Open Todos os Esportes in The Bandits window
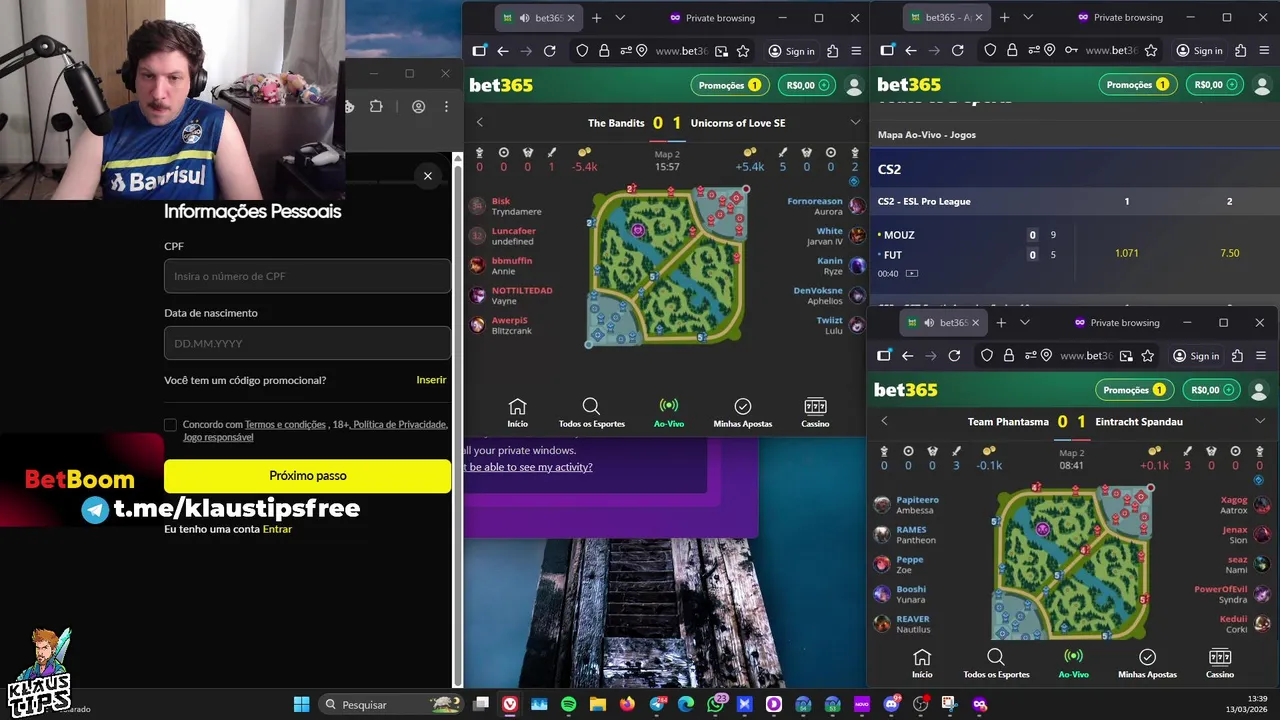Screen dimensions: 1280x720 pos(591,412)
